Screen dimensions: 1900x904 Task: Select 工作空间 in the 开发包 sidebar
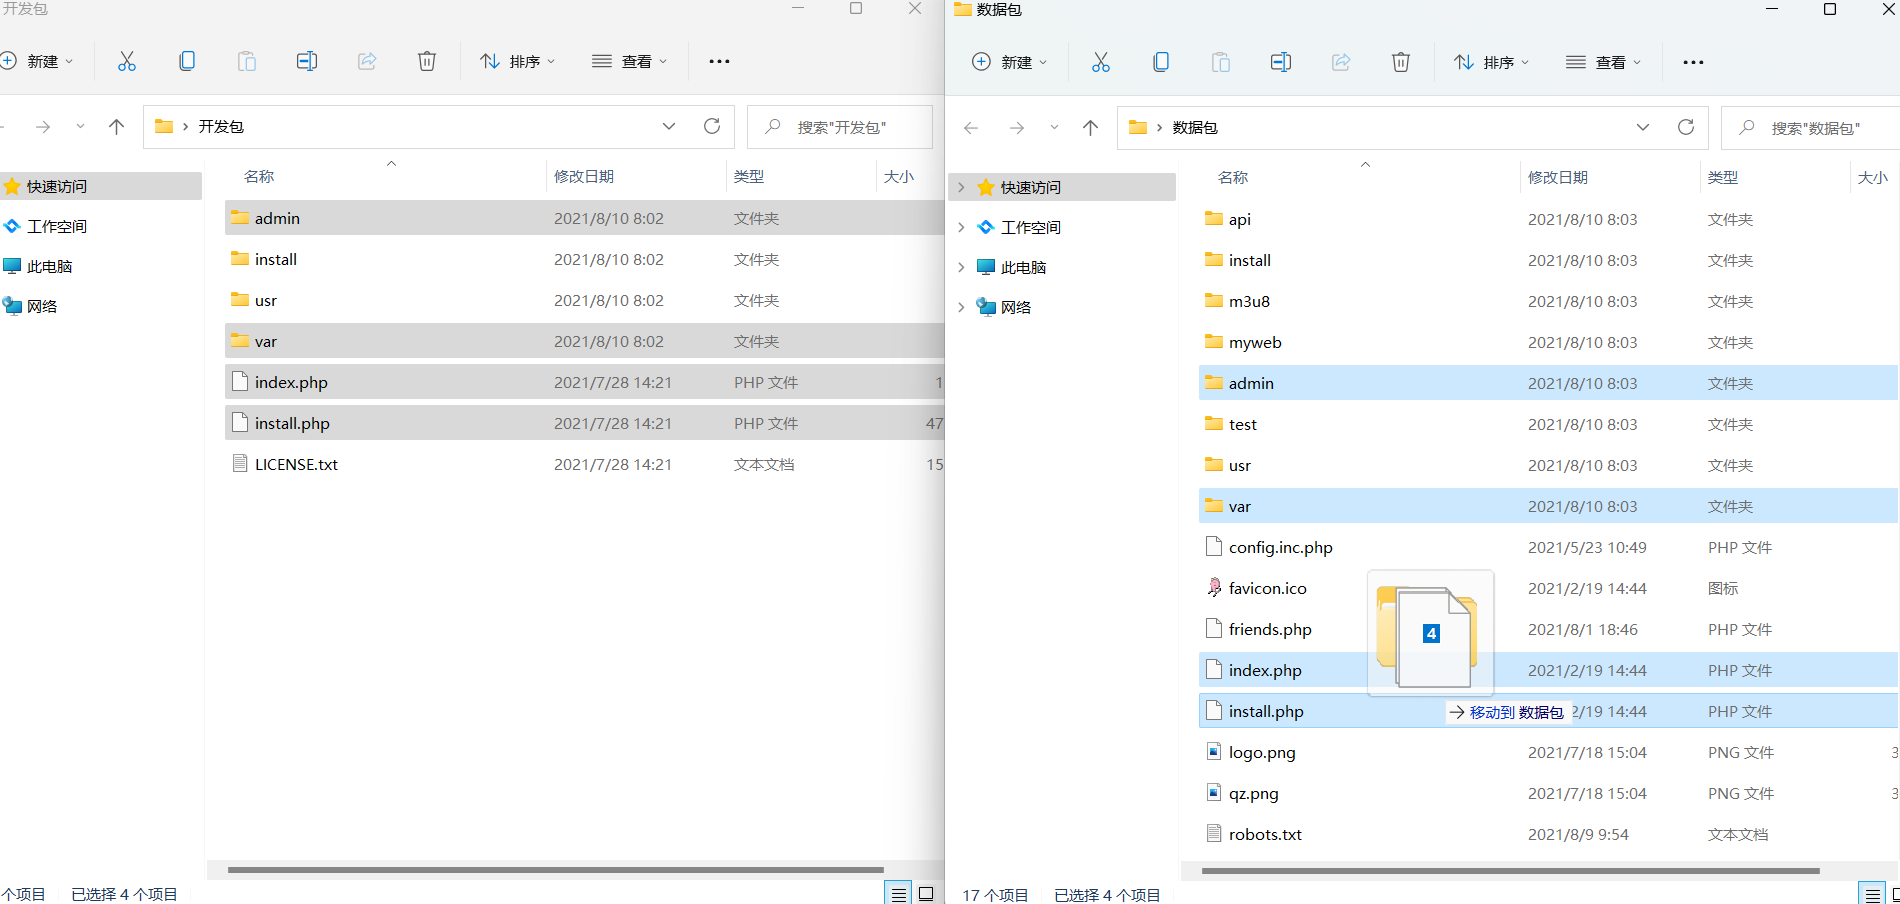click(57, 226)
